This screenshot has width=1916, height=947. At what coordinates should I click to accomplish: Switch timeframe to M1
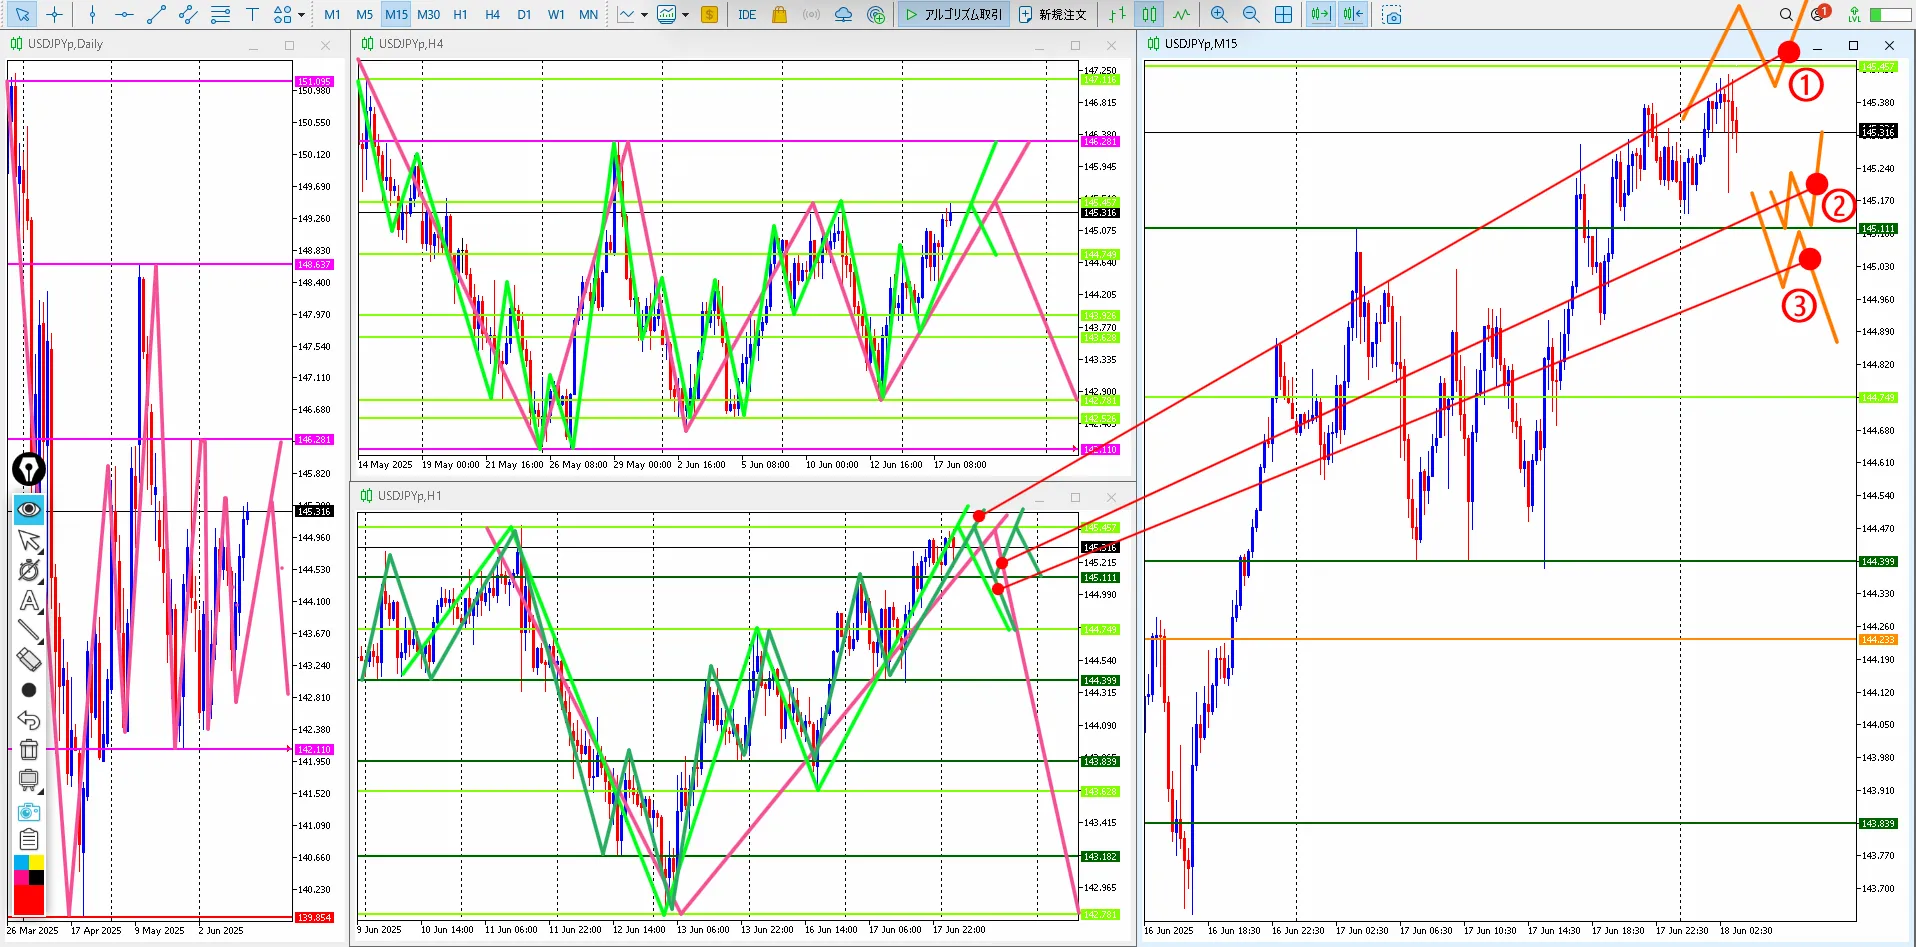pyautogui.click(x=333, y=14)
